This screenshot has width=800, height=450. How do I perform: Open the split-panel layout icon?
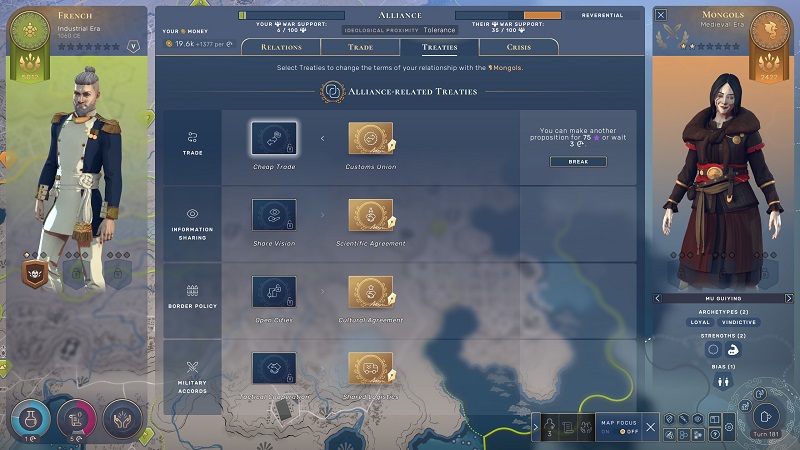click(x=715, y=419)
